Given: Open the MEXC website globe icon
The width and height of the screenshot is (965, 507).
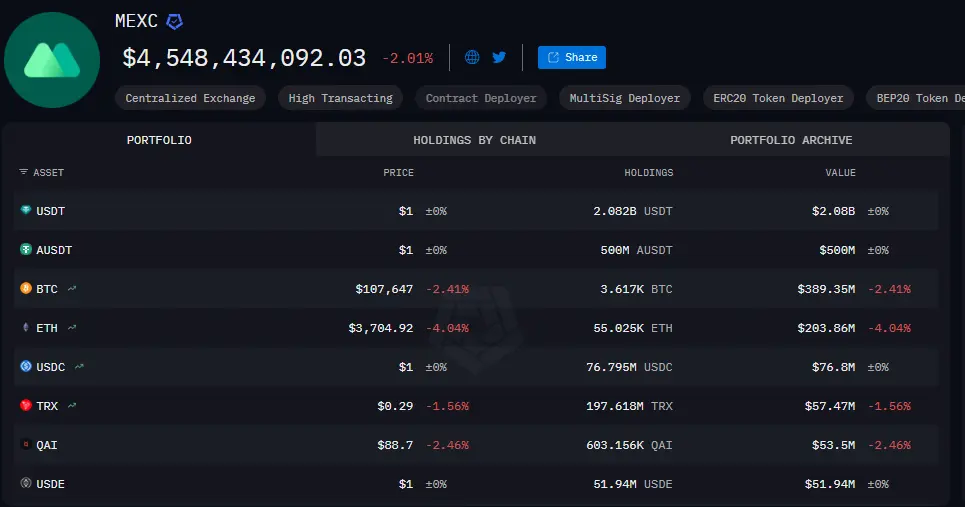Looking at the screenshot, I should click(x=472, y=58).
